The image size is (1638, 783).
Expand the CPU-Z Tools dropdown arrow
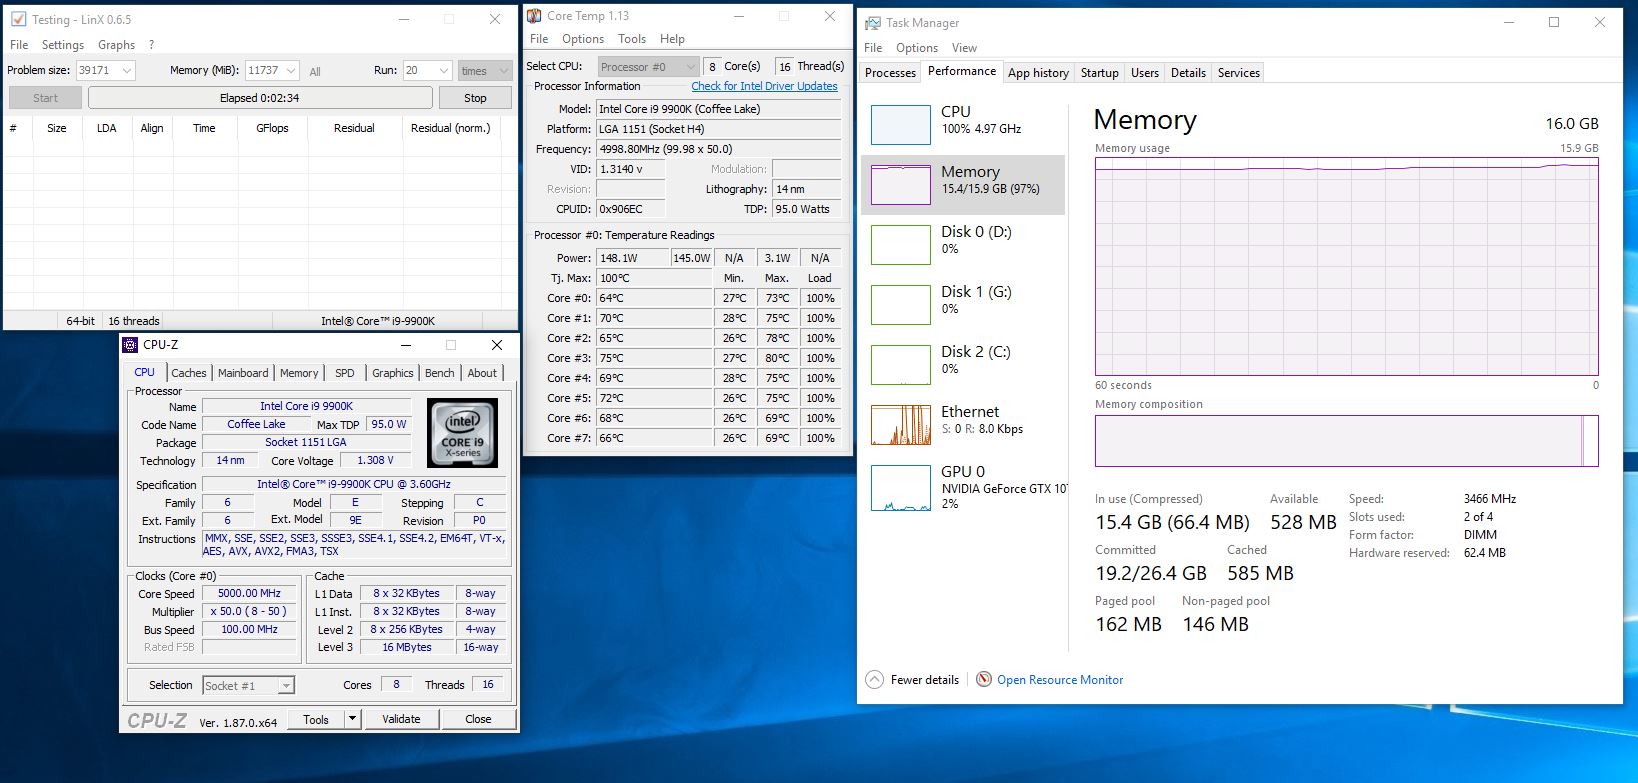[x=352, y=719]
